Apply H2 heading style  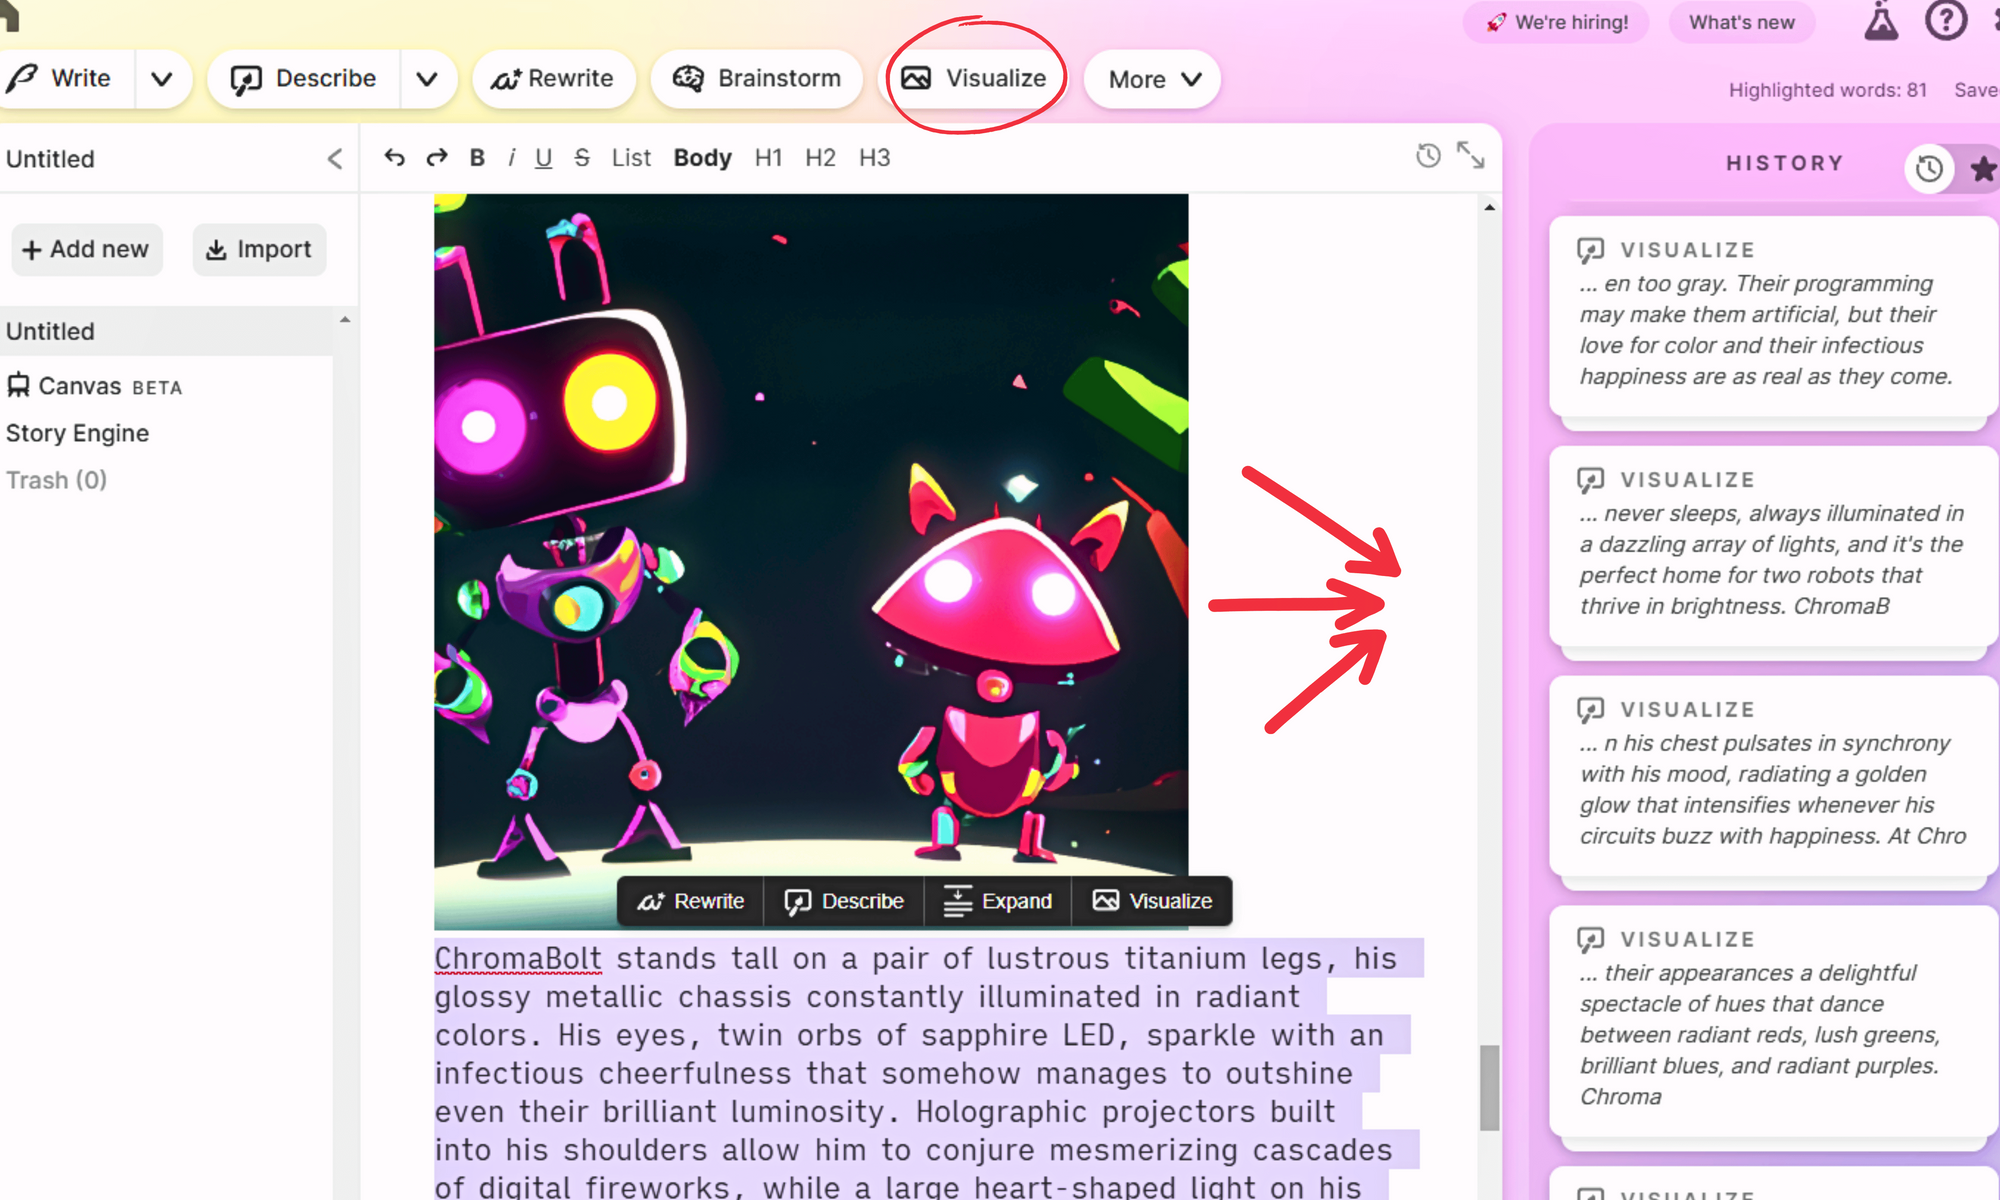click(820, 158)
